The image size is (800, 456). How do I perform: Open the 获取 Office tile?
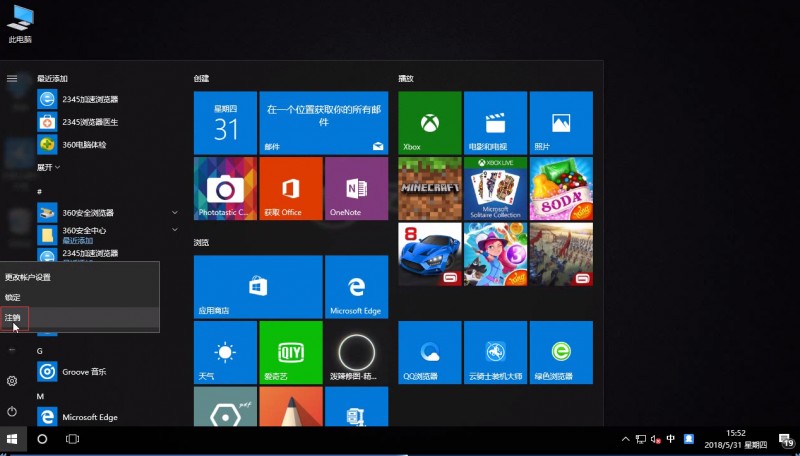coord(291,189)
